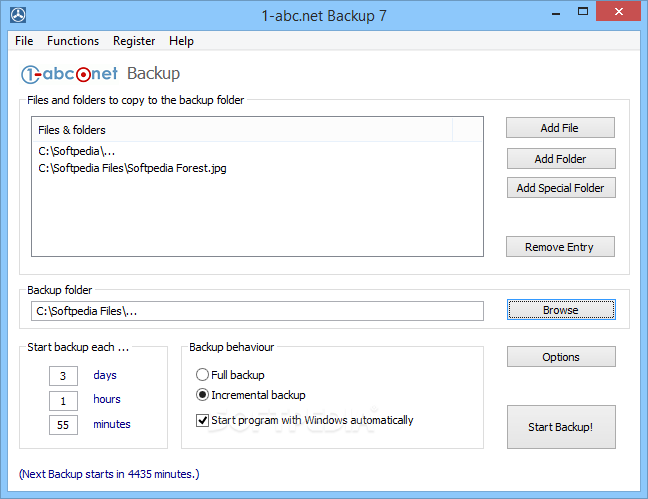Click the Next Backup starts status text
Viewport: 648px width, 499px height.
coord(109,474)
